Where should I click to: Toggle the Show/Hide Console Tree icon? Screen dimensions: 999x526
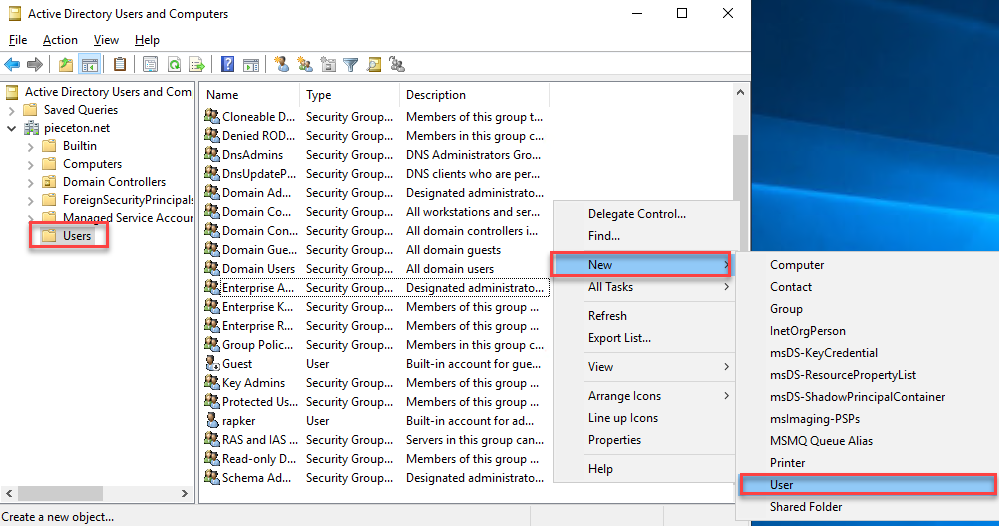(x=90, y=64)
